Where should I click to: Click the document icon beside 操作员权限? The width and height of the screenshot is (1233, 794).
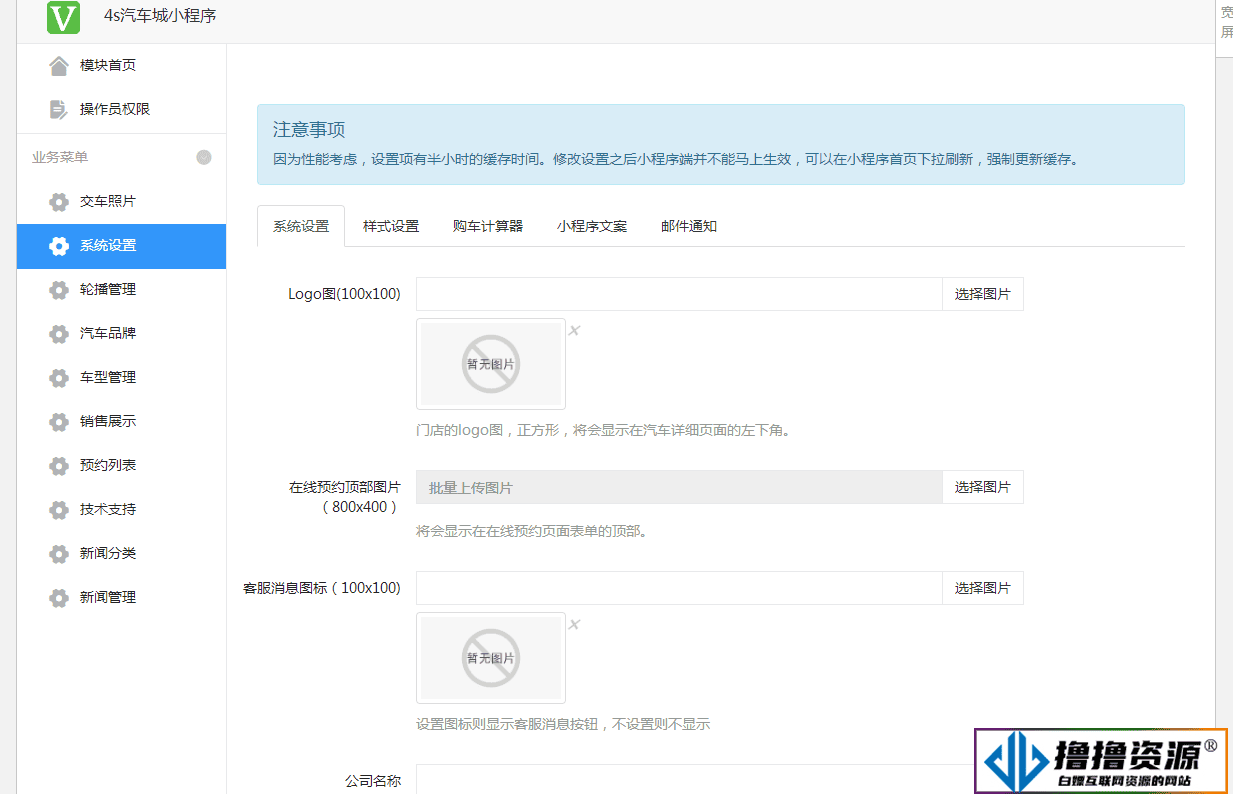coord(59,109)
